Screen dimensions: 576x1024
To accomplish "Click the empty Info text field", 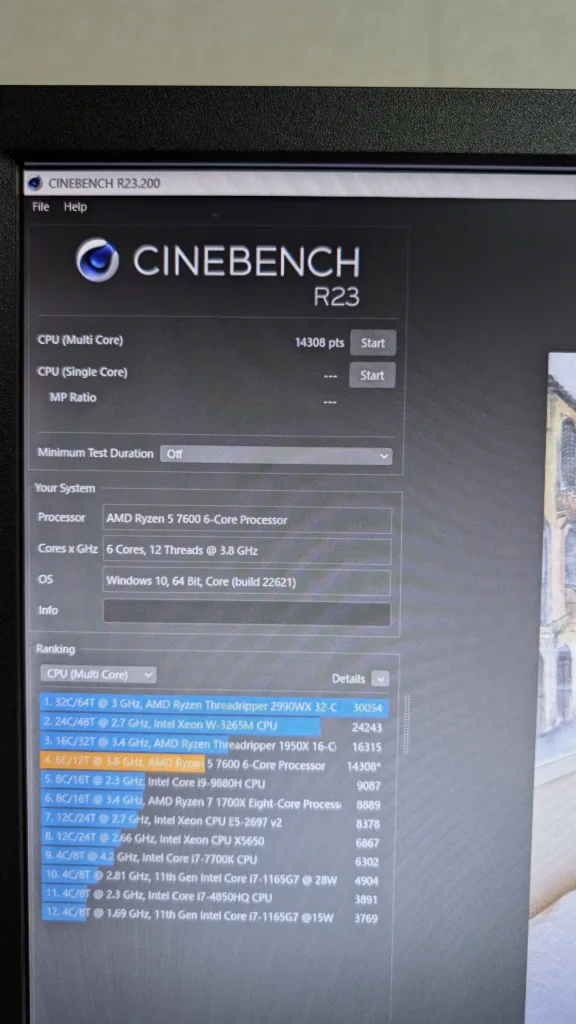I will click(247, 613).
